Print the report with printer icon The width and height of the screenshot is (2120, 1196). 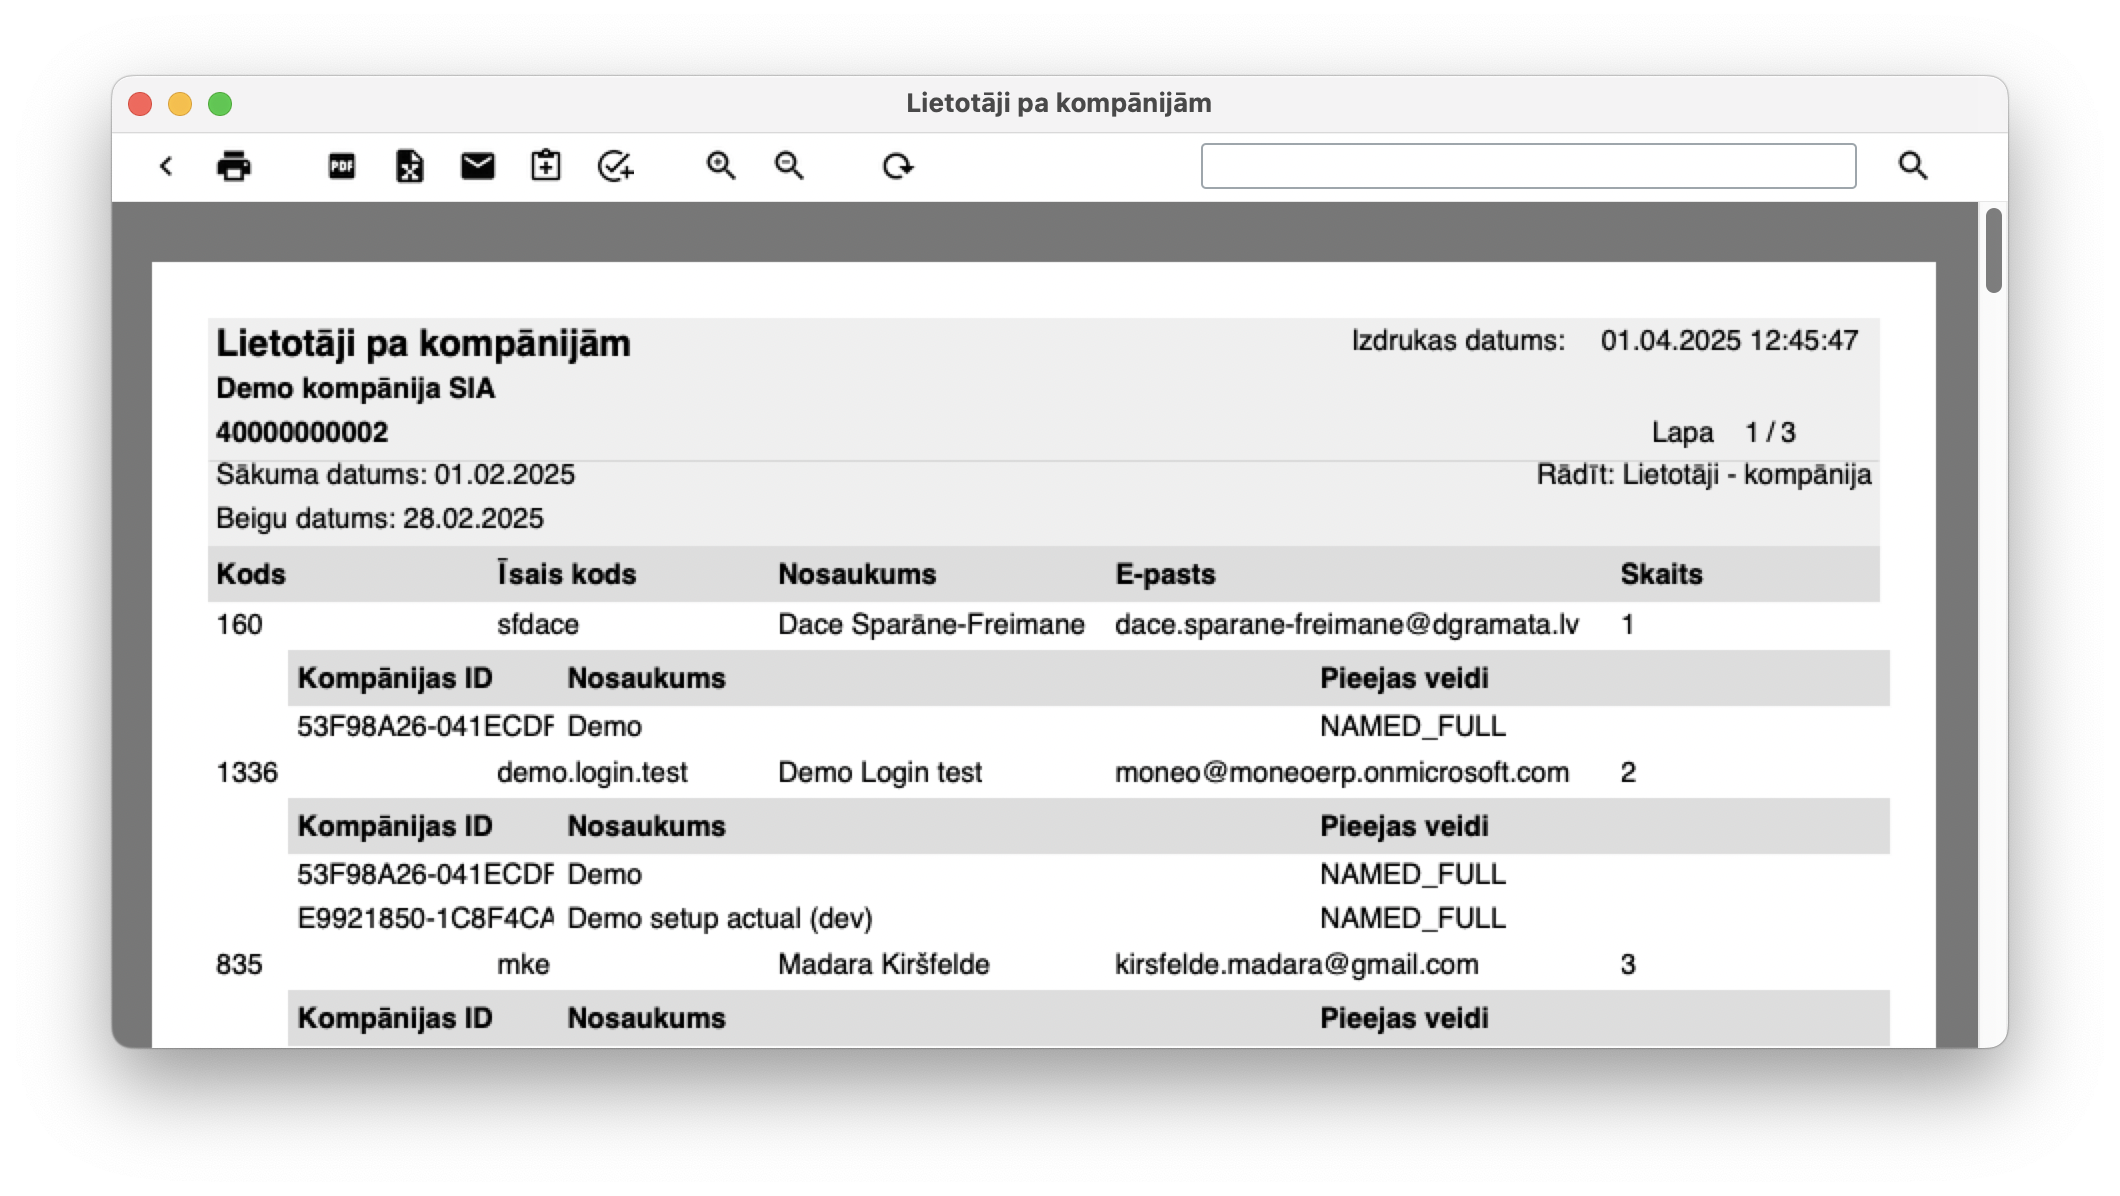click(234, 166)
